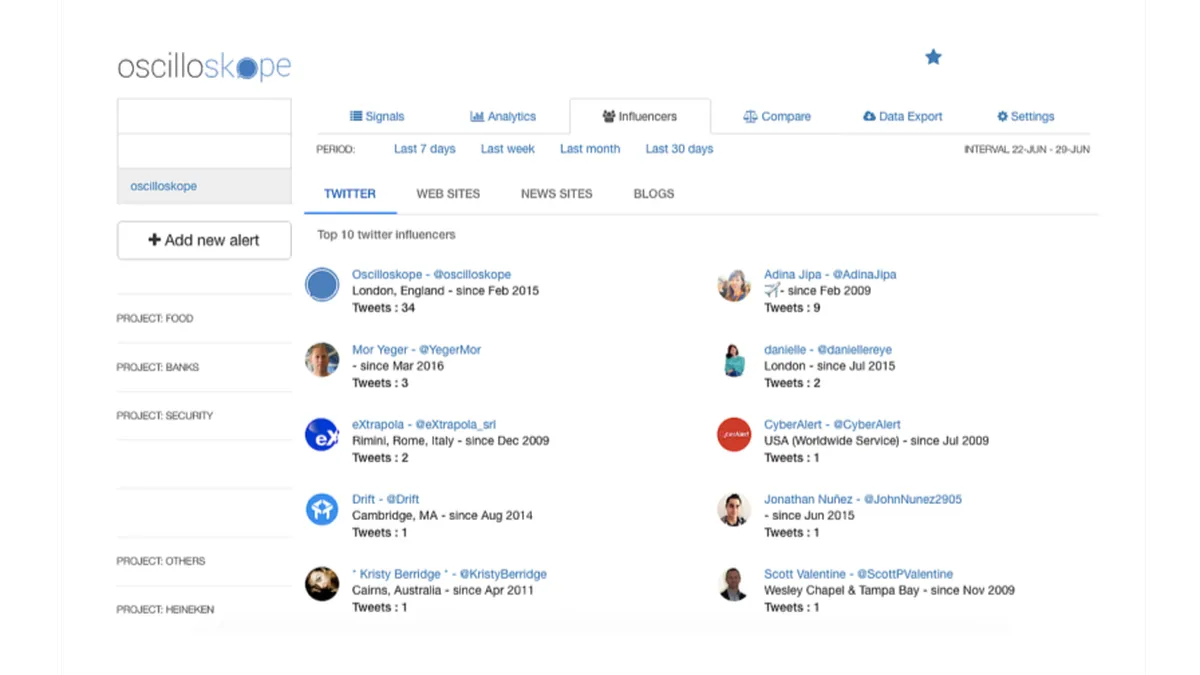The image size is (1200, 675).
Task: Select the oscilloskope alert in sidebar
Action: tap(204, 186)
